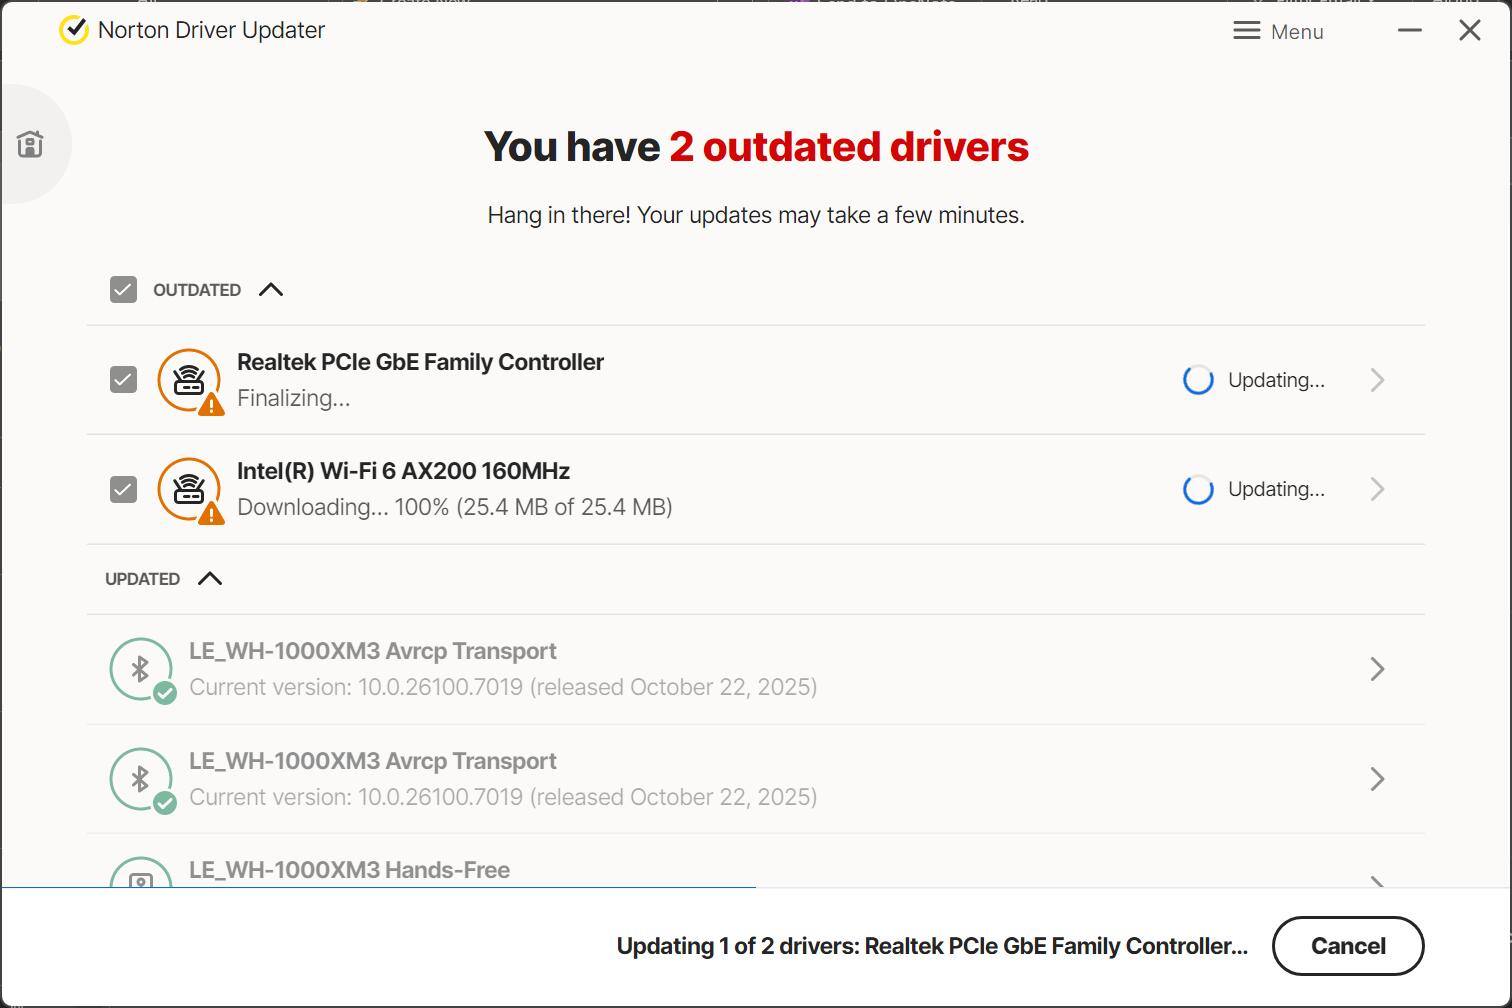
Task: Minimize the Norton Driver Updater window
Action: 1409,30
